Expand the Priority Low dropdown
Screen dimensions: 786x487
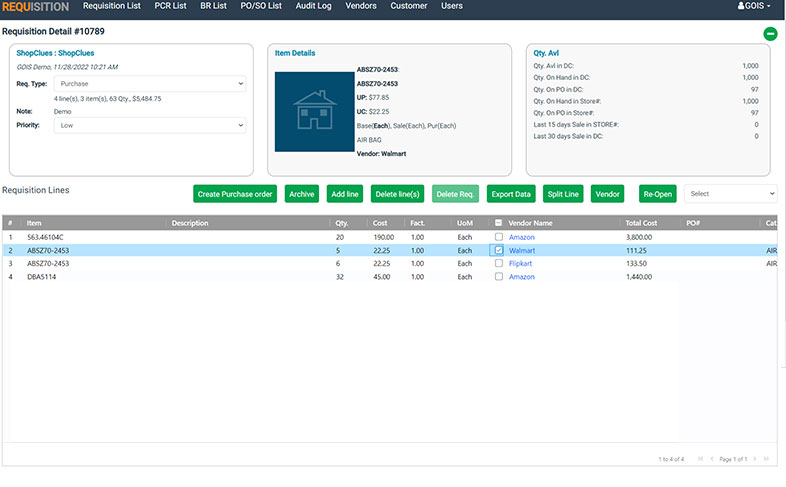point(150,125)
